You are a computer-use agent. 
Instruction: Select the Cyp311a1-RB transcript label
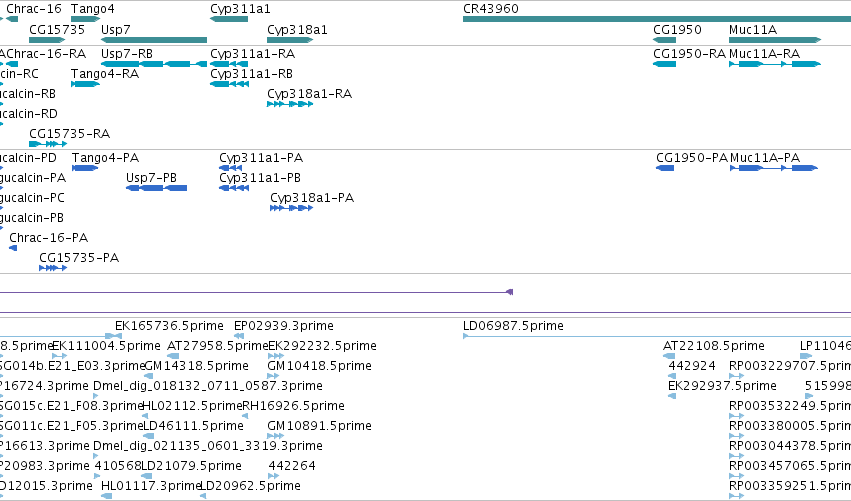coord(251,73)
